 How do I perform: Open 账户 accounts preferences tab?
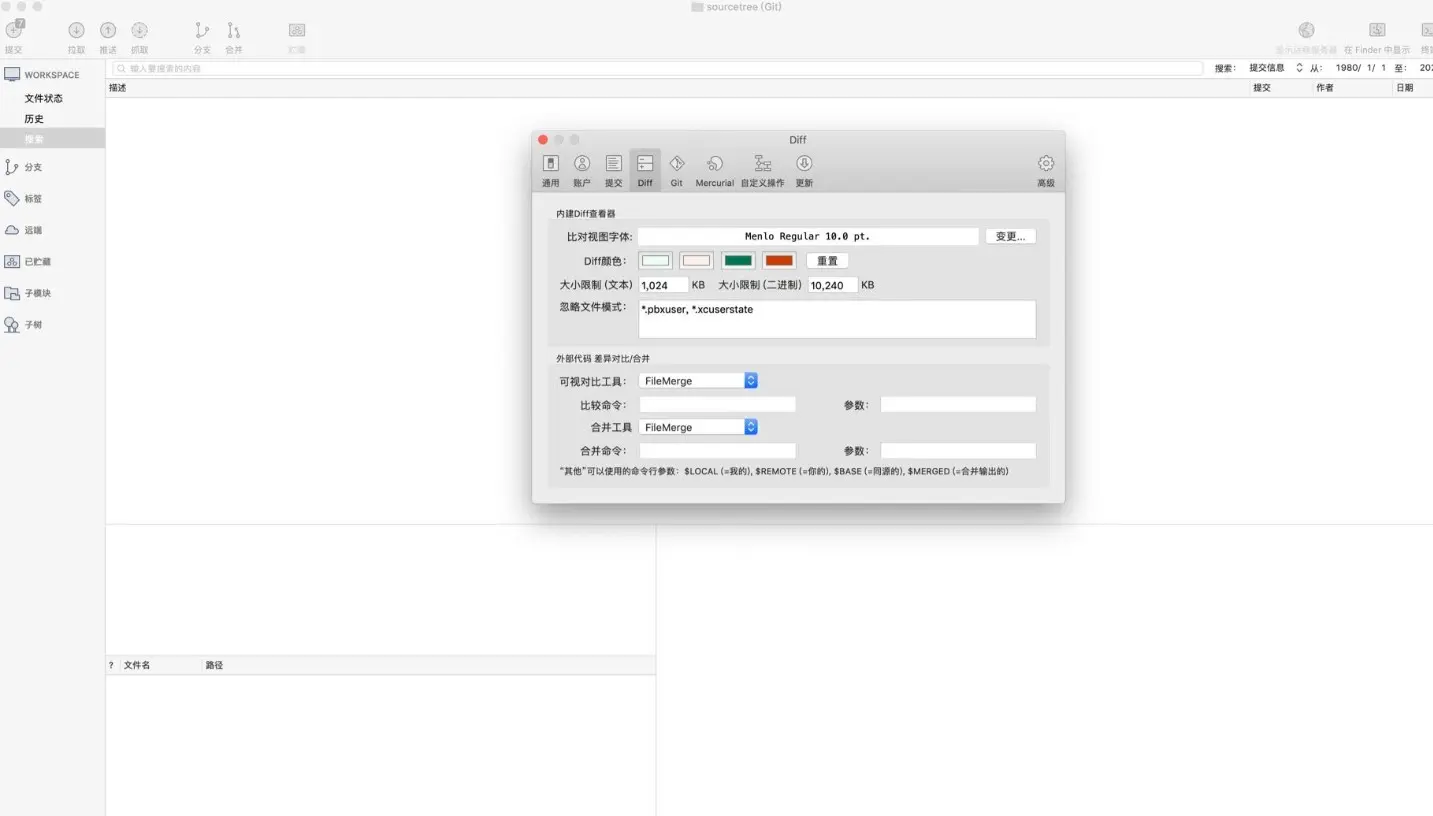point(582,170)
